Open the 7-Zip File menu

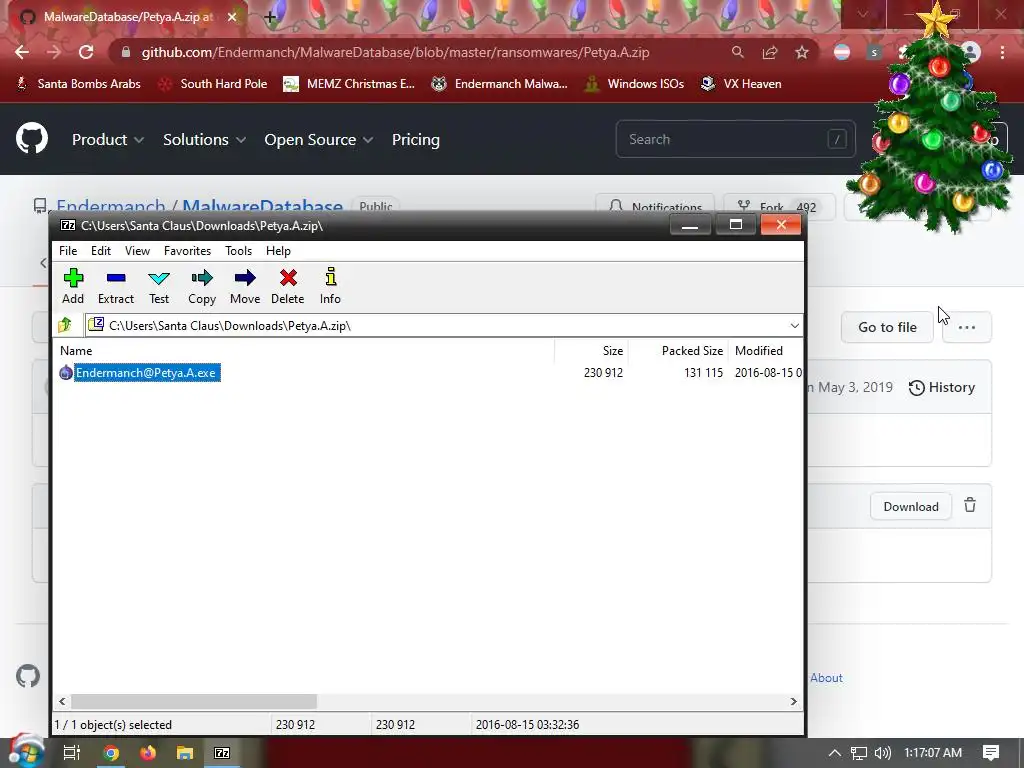point(68,251)
